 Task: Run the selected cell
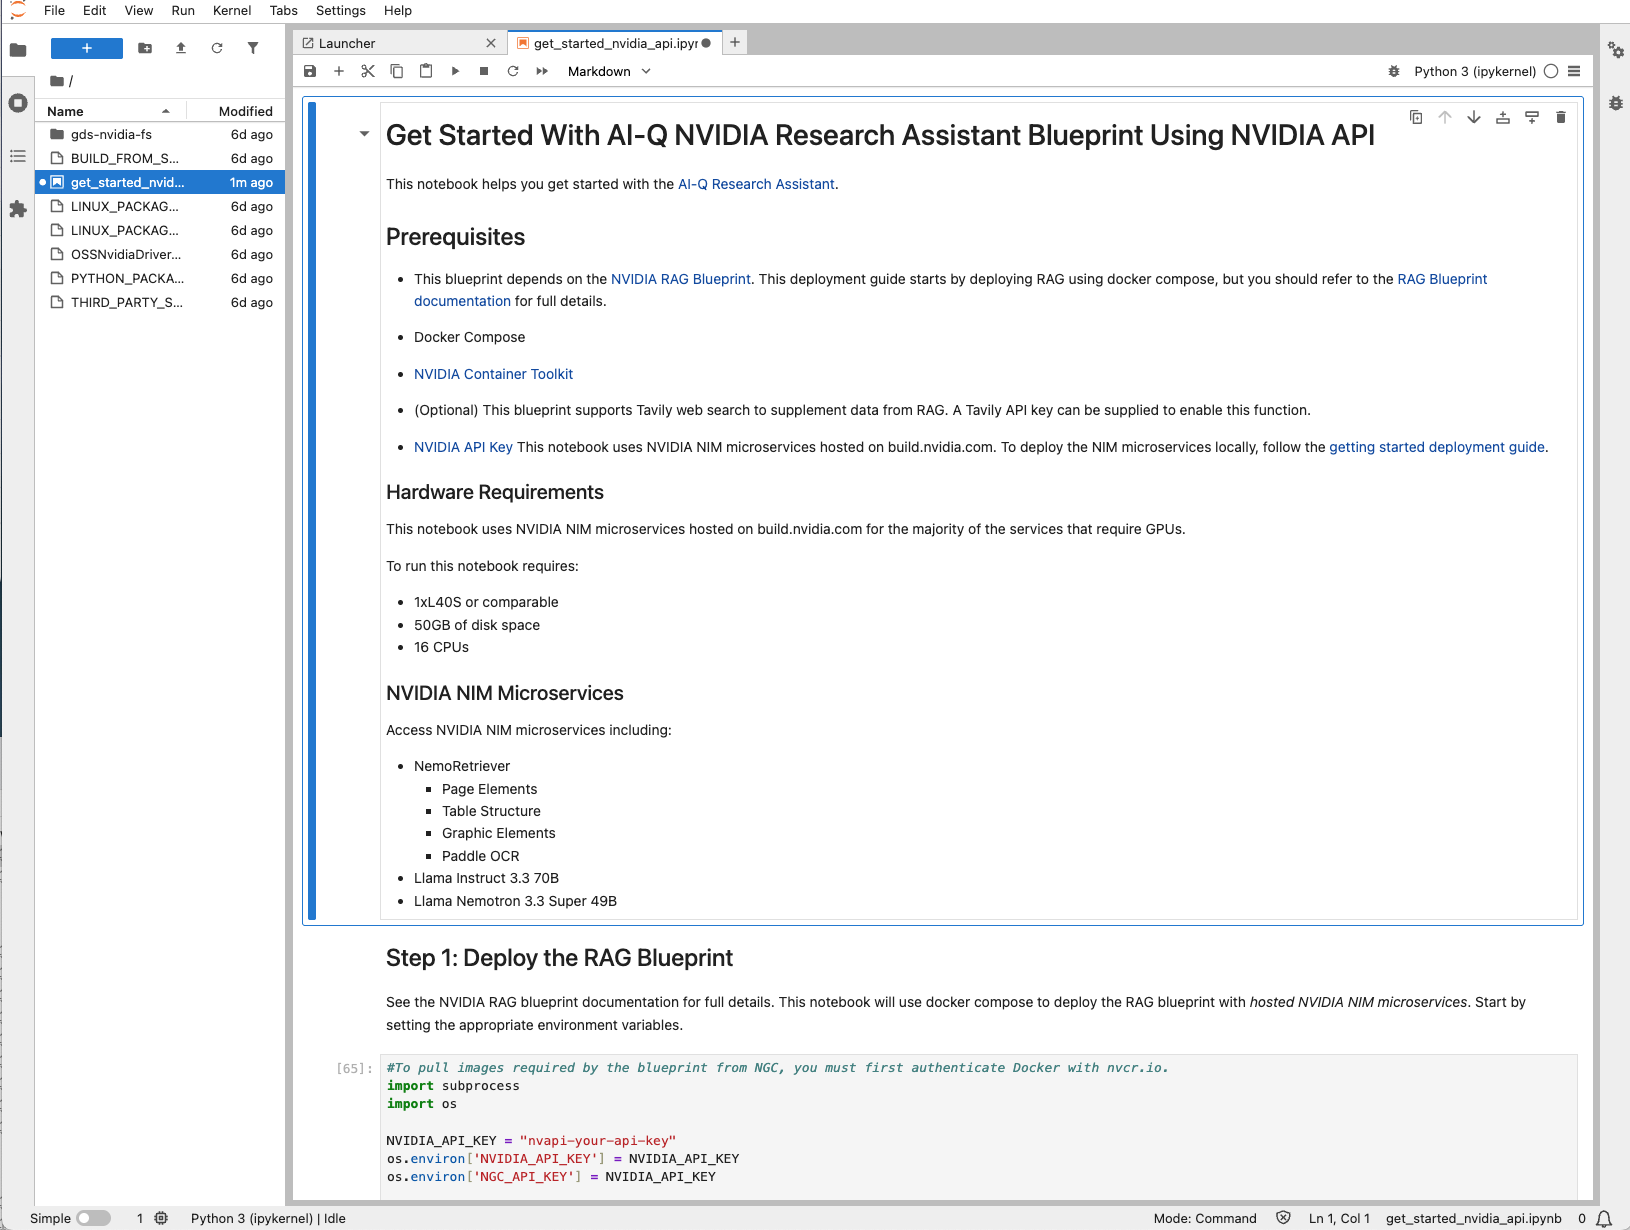point(455,71)
